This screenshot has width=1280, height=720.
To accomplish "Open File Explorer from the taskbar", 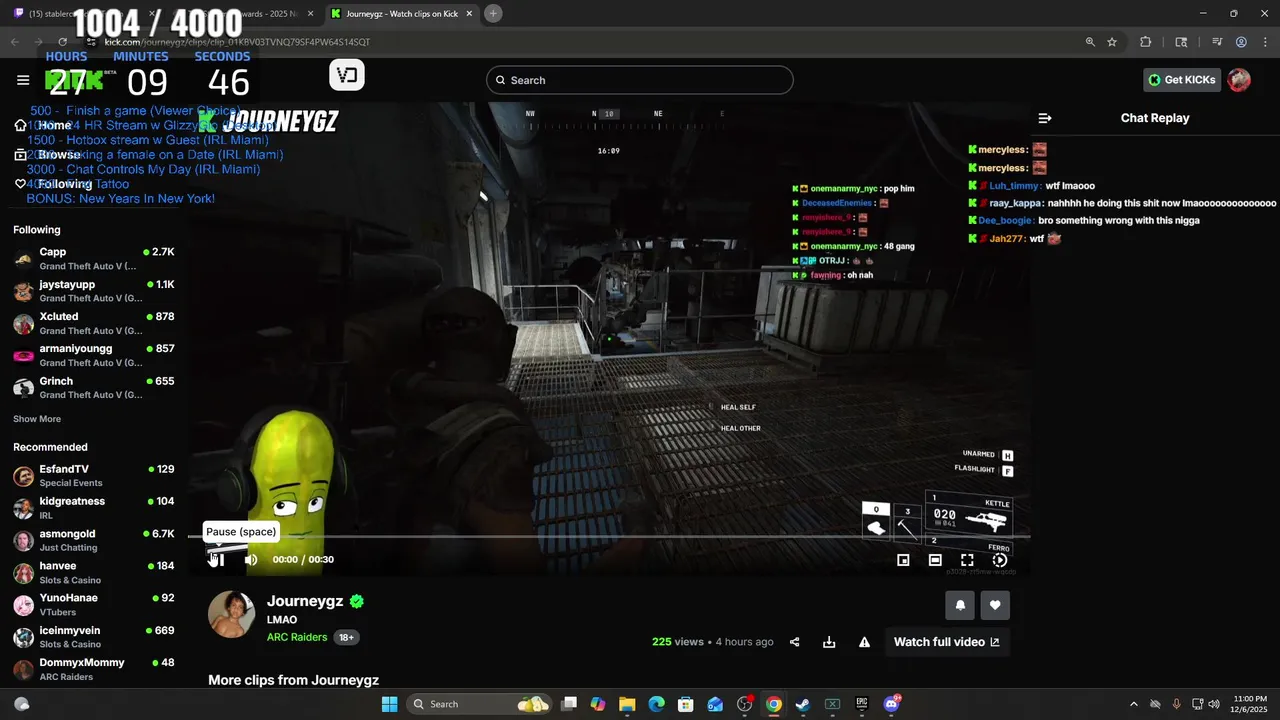I will 627,704.
